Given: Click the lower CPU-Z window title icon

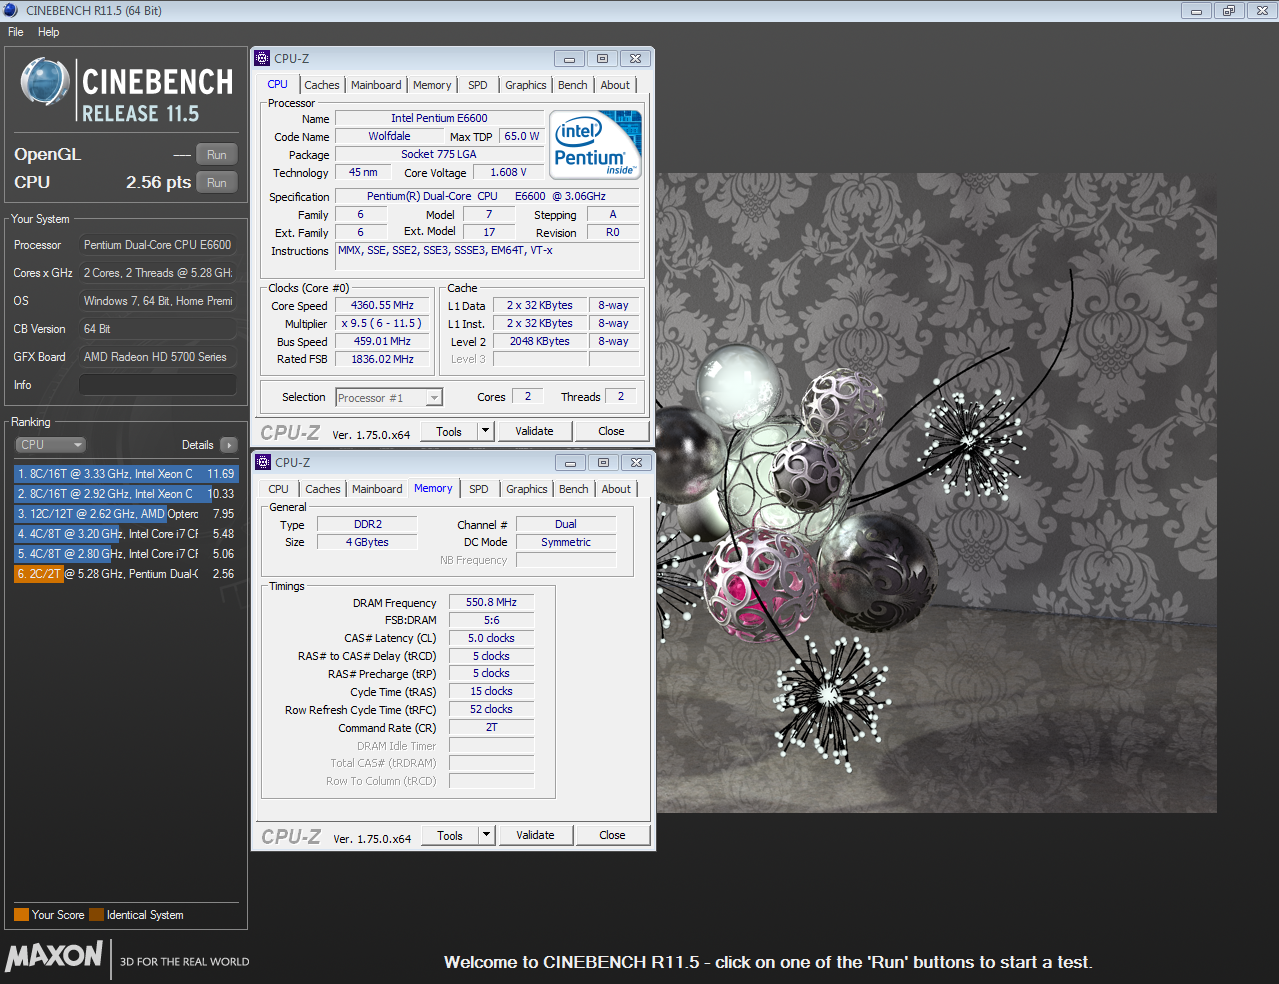Looking at the screenshot, I should click(264, 462).
